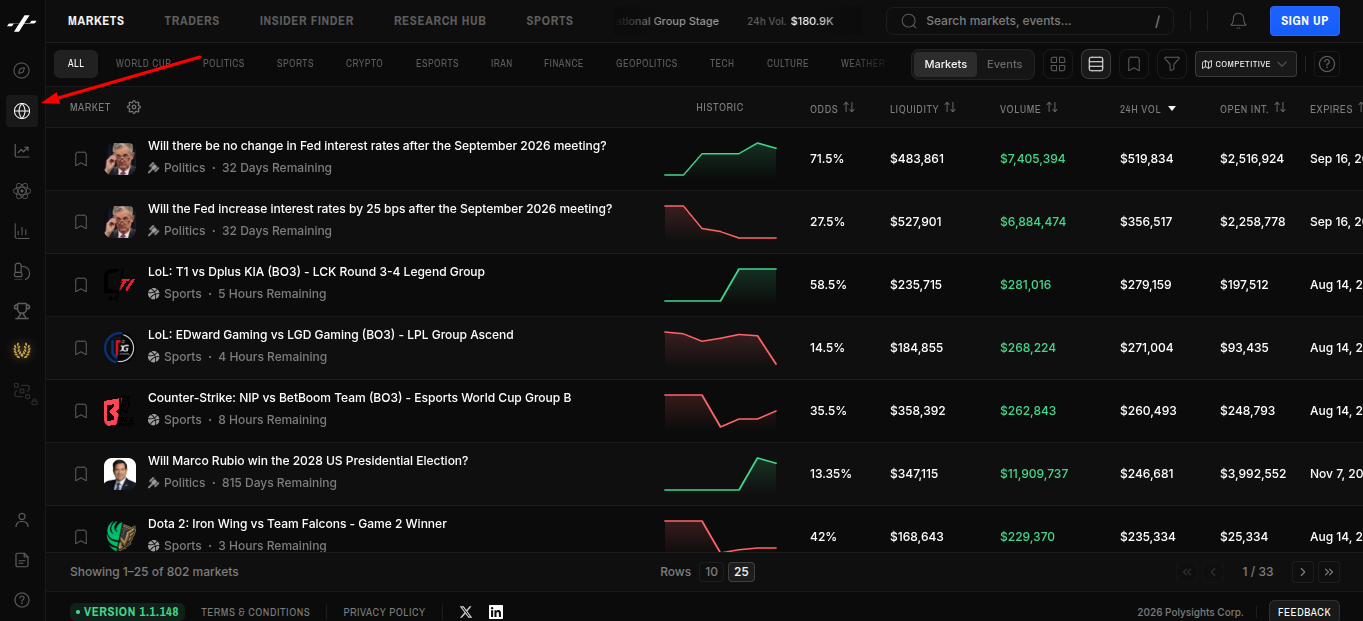1363x621 pixels.
Task: Open the trophy icon in sidebar
Action: coord(22,311)
